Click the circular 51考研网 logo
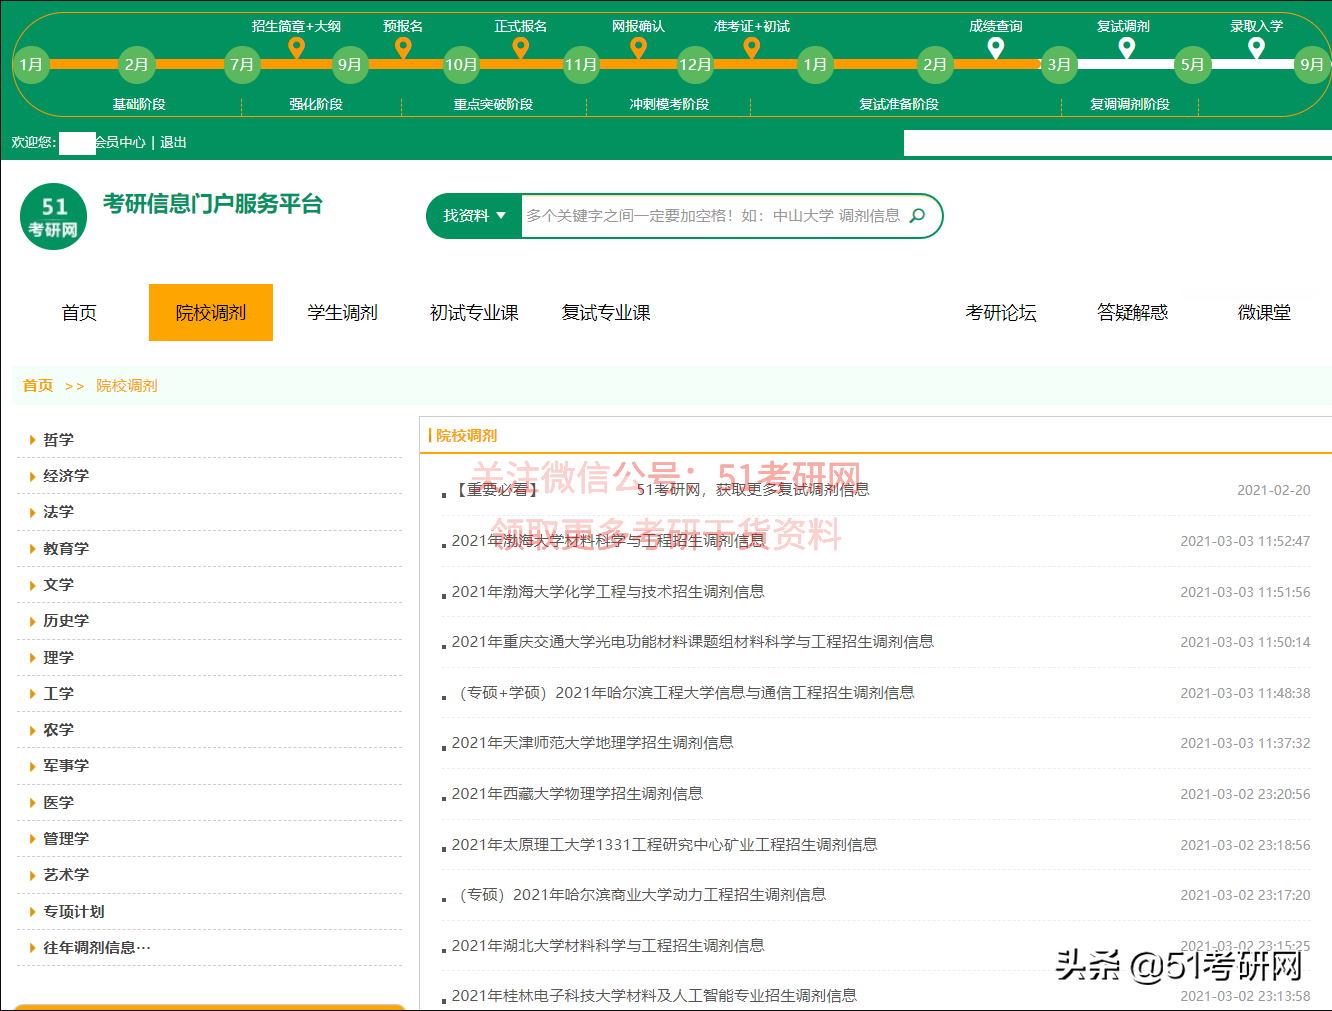1332x1011 pixels. [52, 215]
